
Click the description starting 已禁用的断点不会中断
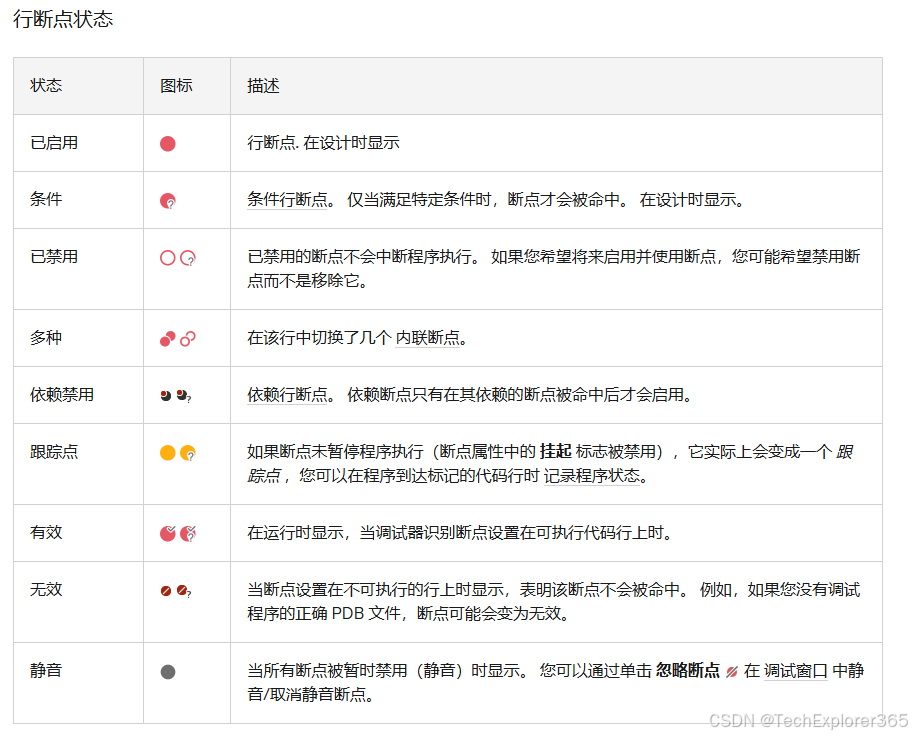click(554, 269)
